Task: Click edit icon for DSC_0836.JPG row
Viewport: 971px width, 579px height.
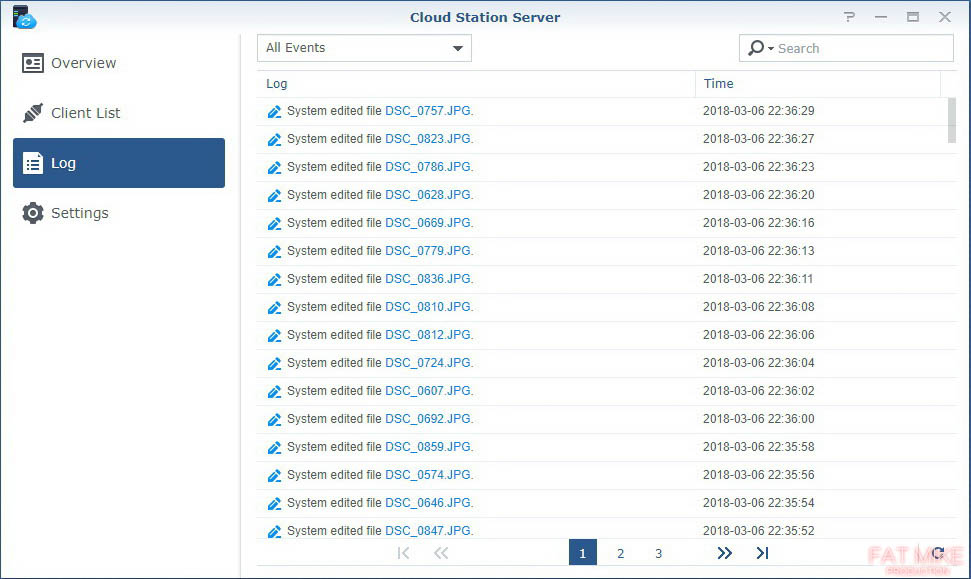Action: (274, 279)
